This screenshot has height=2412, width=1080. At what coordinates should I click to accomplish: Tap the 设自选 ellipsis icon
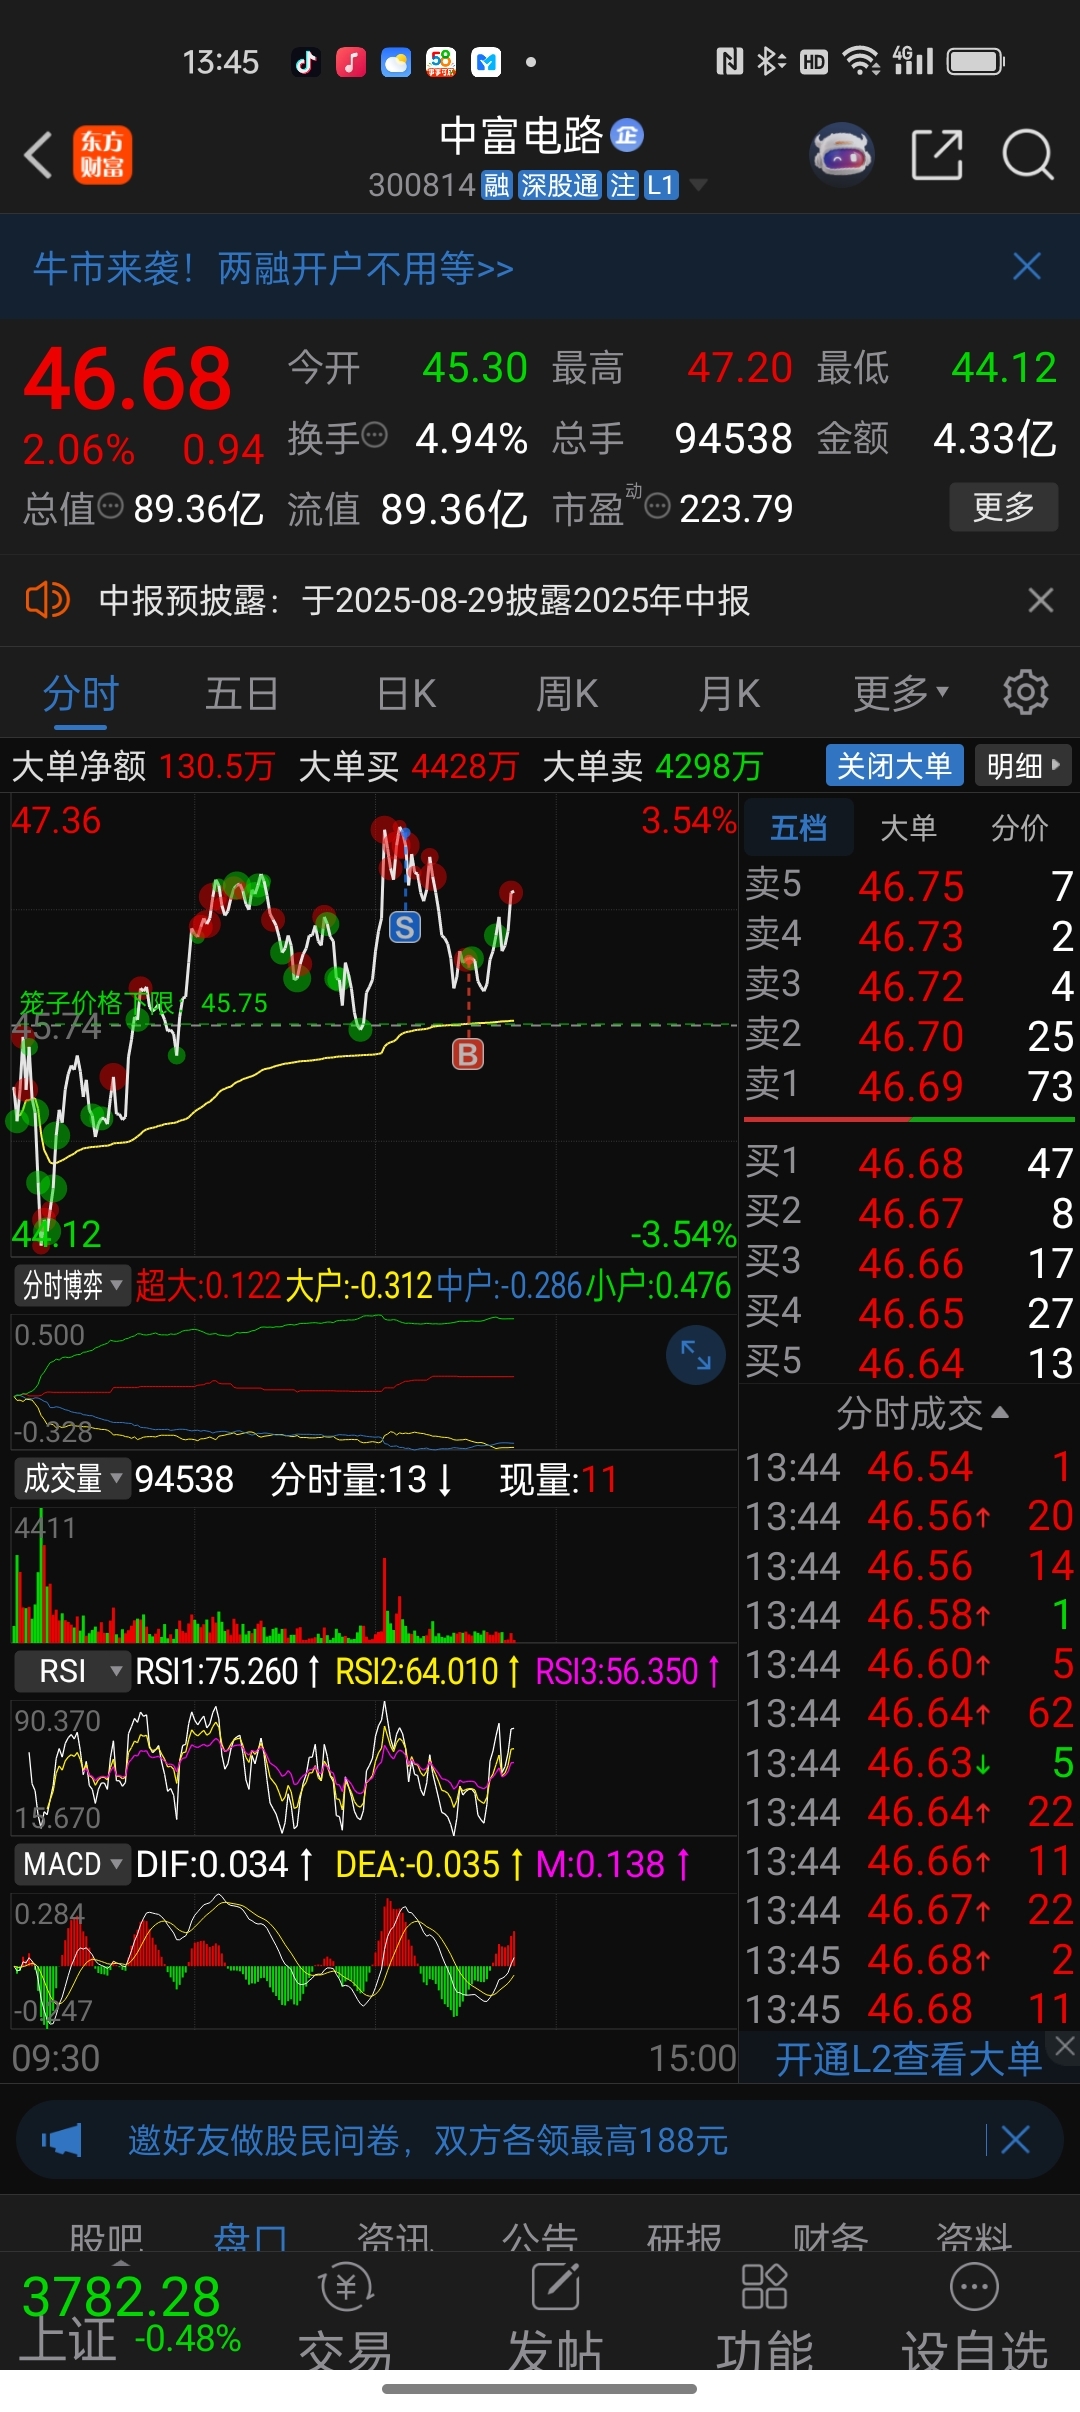[974, 2288]
